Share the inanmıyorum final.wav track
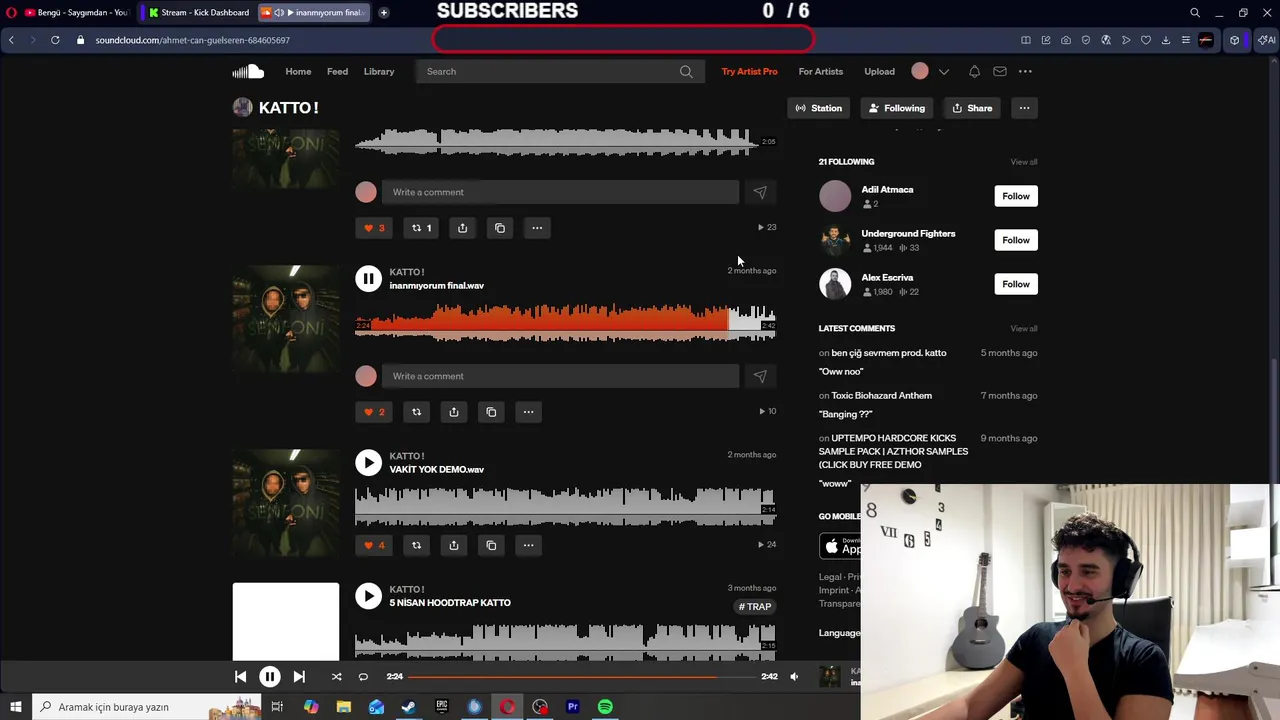The height and width of the screenshot is (720, 1280). pyautogui.click(x=454, y=412)
